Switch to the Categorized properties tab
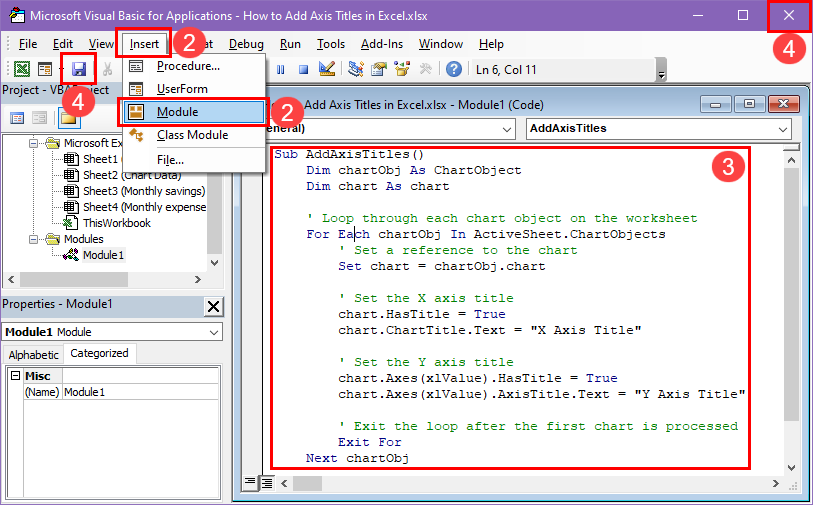 click(99, 353)
